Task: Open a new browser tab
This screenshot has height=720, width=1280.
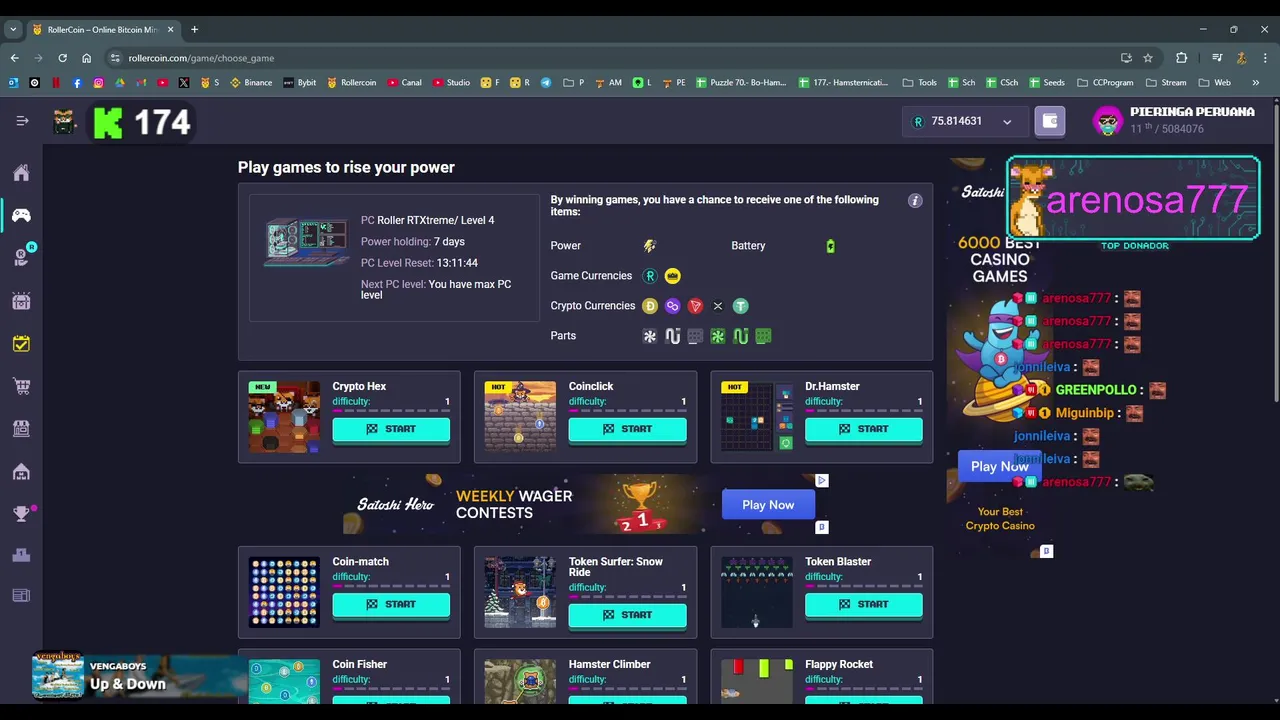Action: point(195,29)
